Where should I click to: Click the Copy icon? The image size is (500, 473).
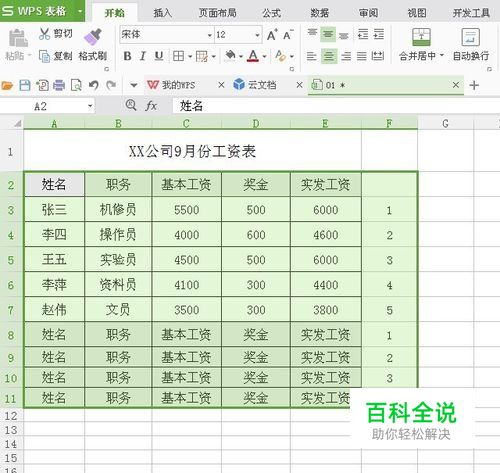pos(44,56)
